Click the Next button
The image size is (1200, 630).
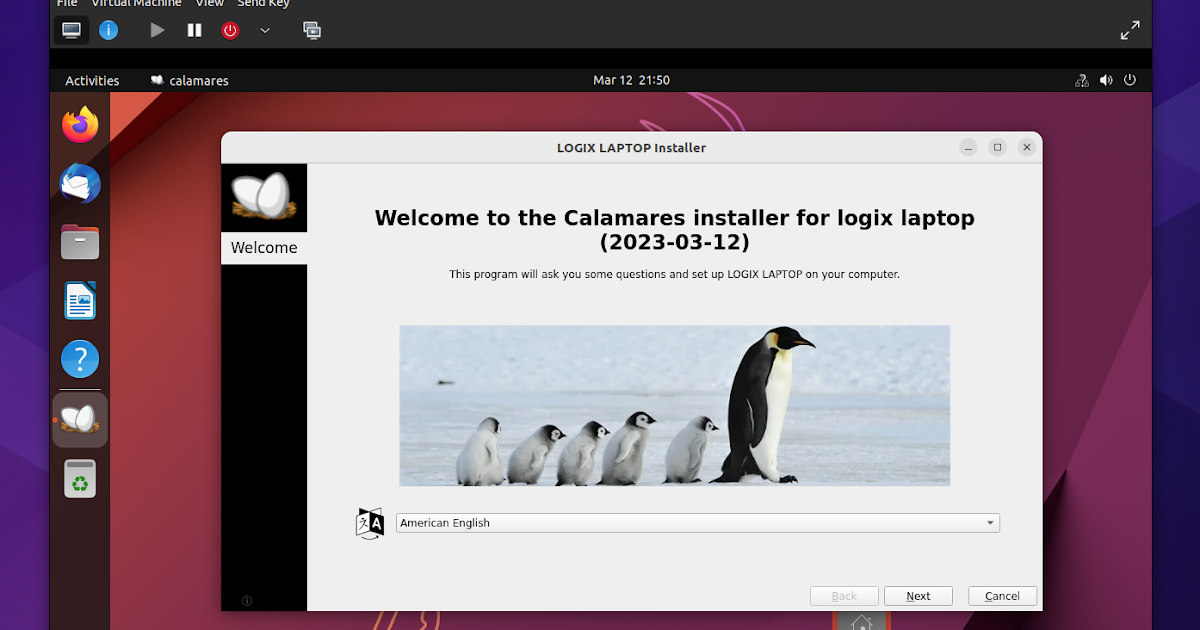[918, 596]
